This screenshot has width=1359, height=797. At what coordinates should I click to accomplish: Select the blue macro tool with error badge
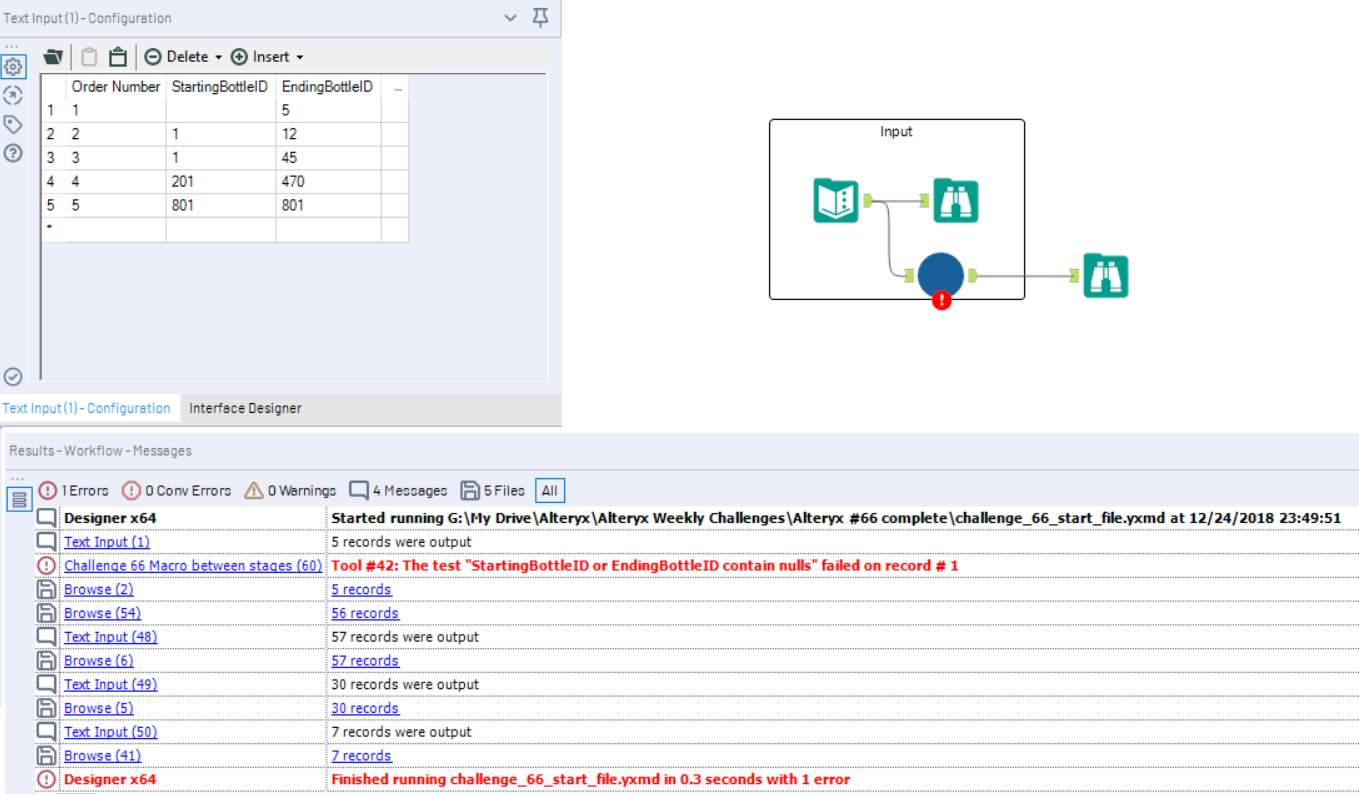click(x=940, y=275)
